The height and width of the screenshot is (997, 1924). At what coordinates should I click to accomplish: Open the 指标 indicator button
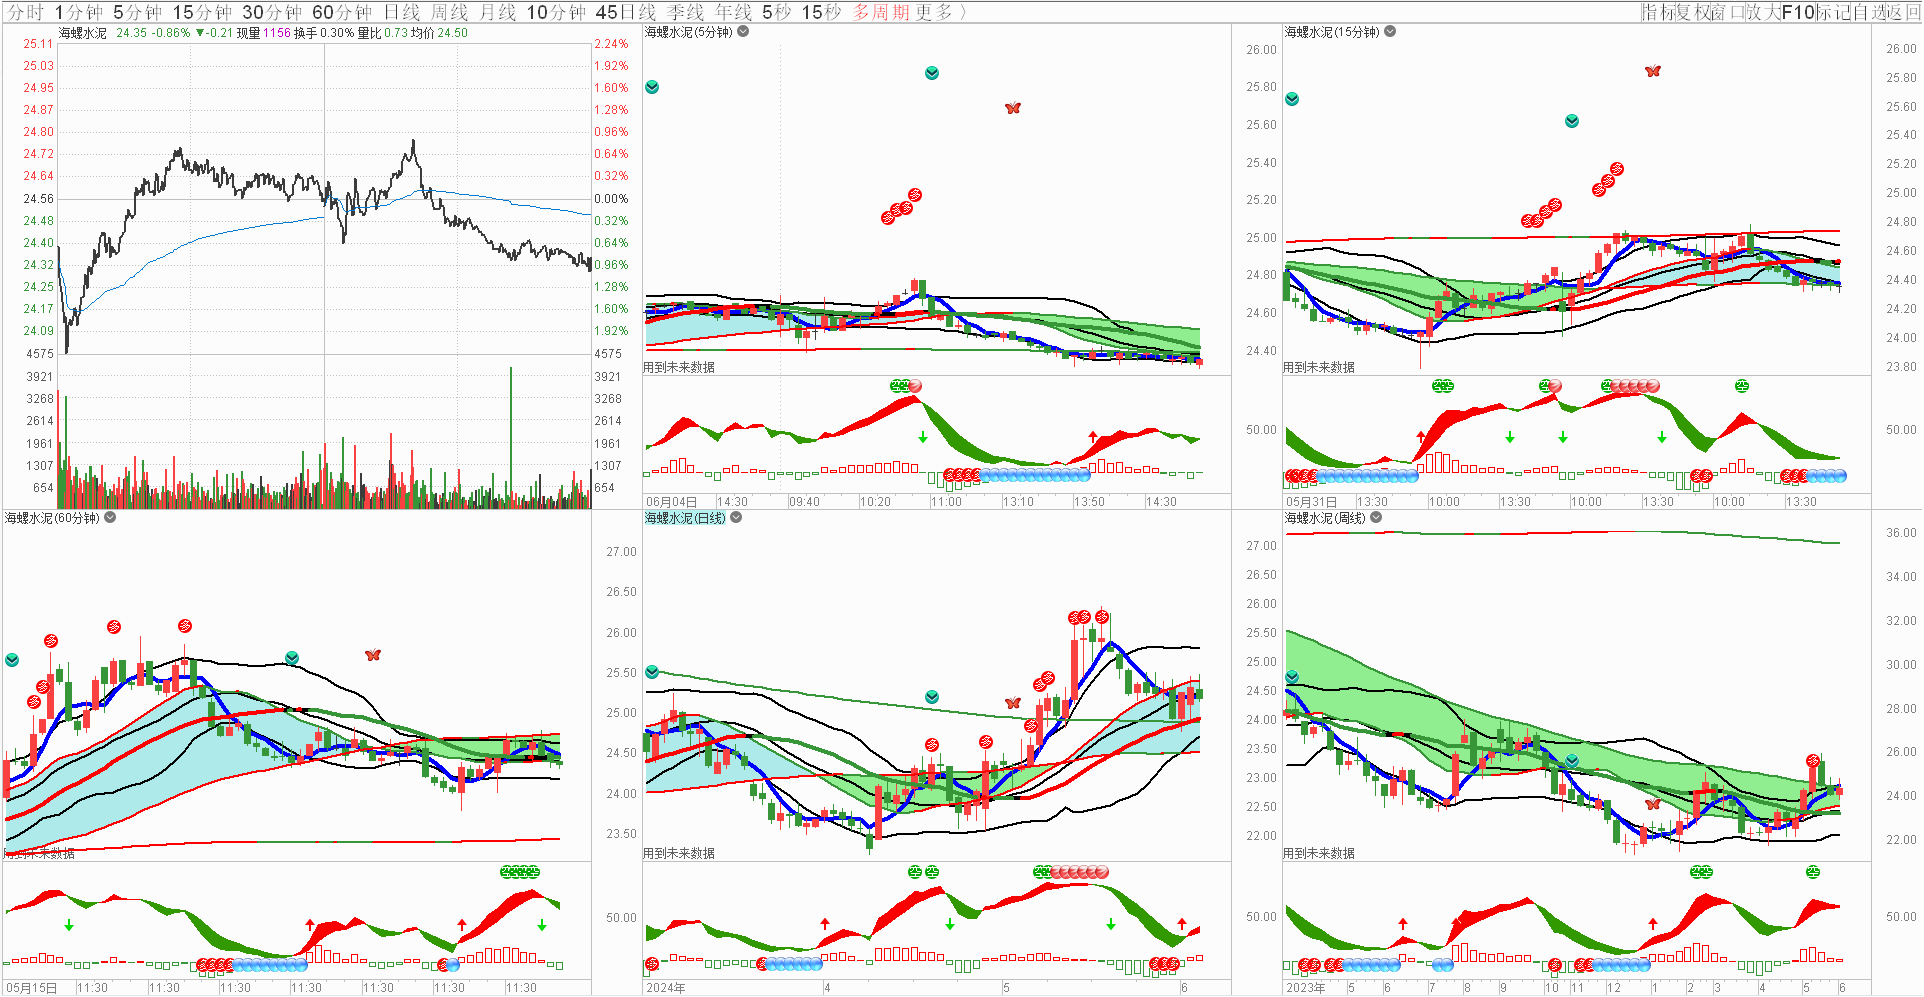point(1658,12)
